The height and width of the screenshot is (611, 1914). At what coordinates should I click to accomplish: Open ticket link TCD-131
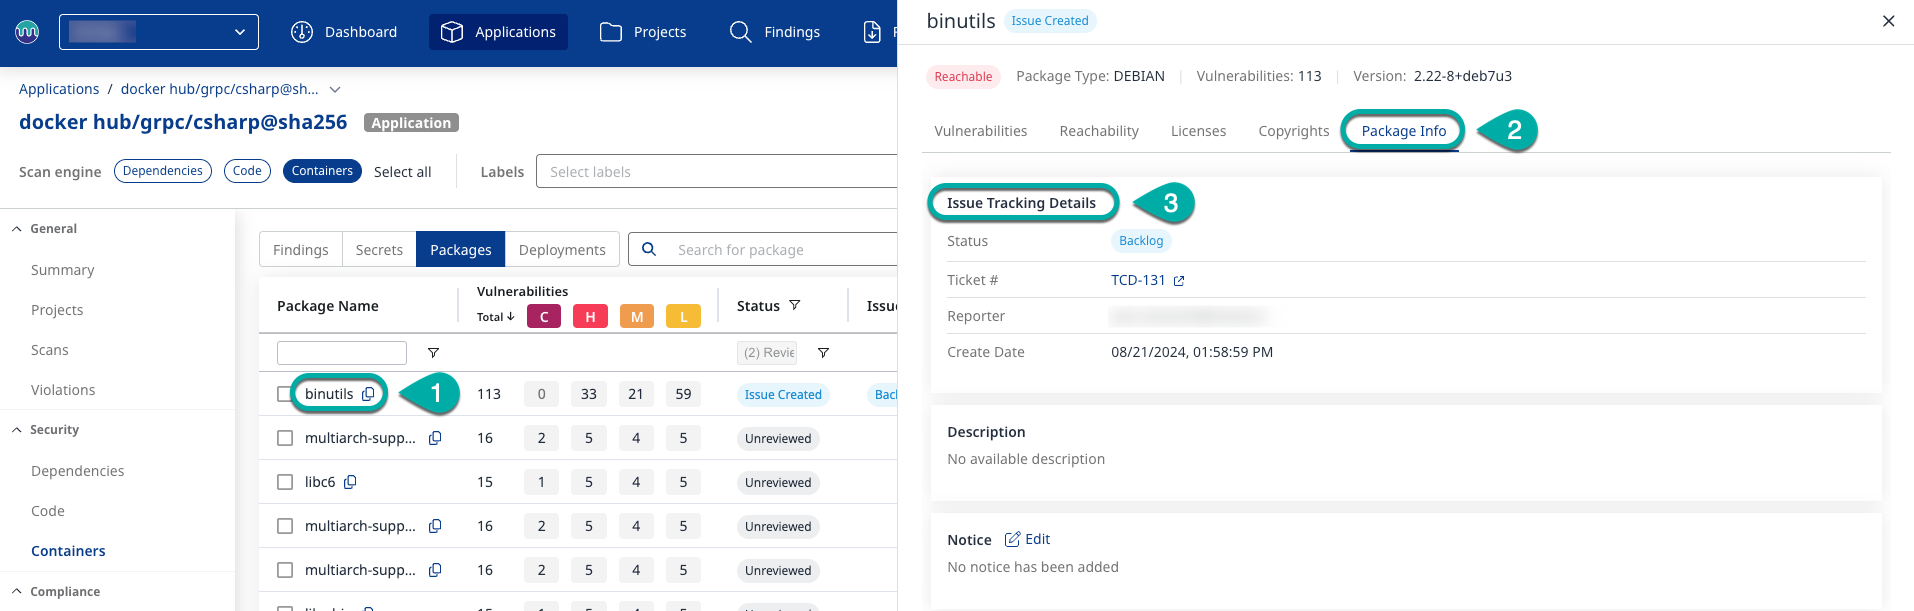pos(1138,280)
